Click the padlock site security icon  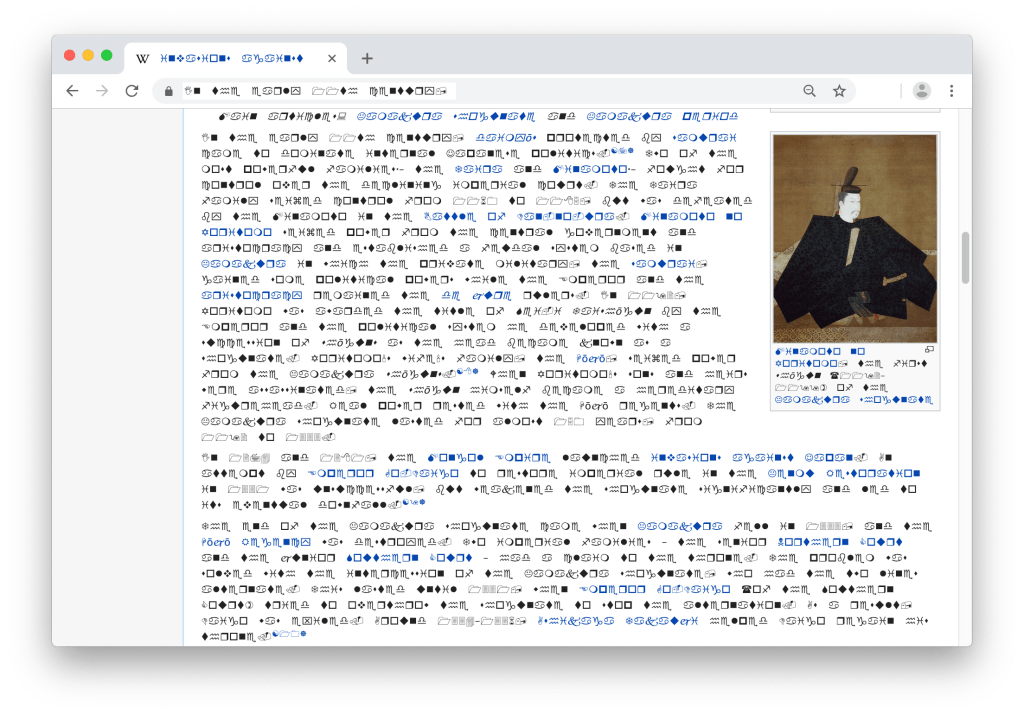(169, 91)
